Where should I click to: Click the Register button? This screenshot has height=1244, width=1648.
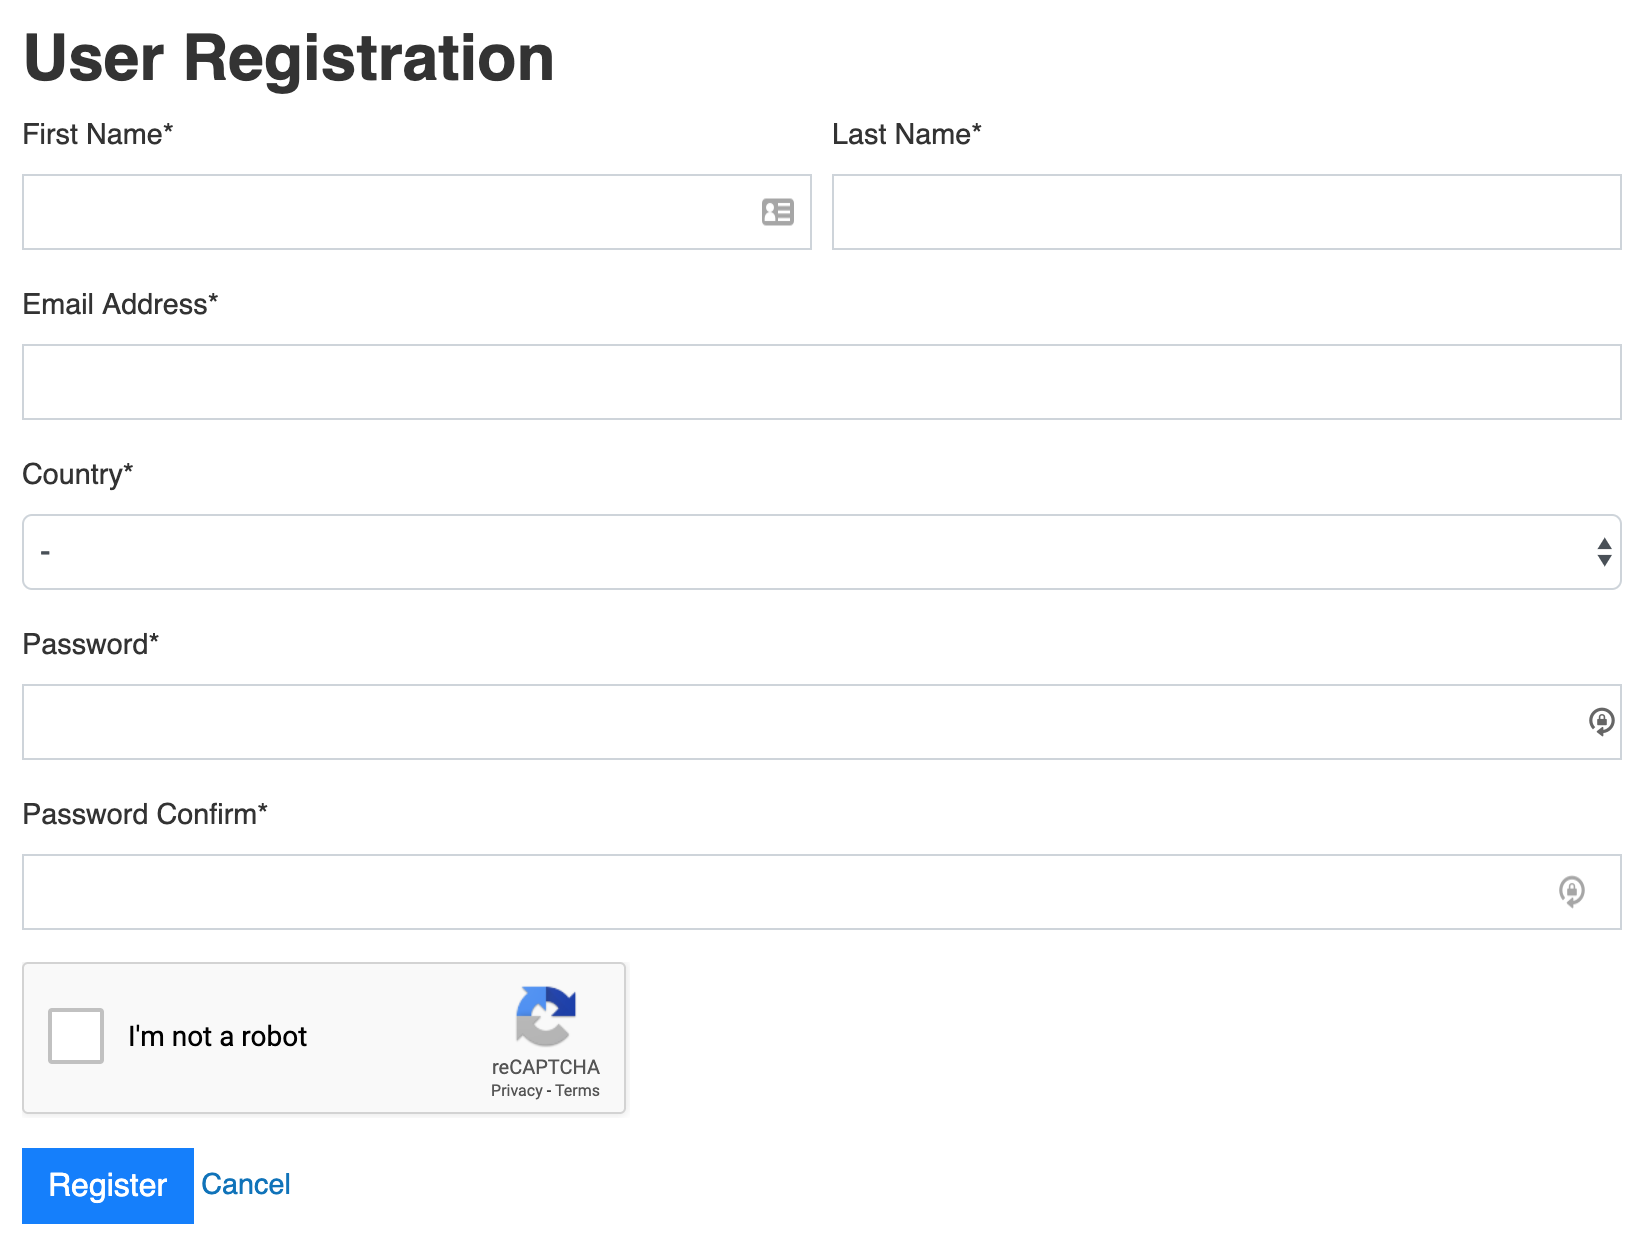pyautogui.click(x=108, y=1186)
